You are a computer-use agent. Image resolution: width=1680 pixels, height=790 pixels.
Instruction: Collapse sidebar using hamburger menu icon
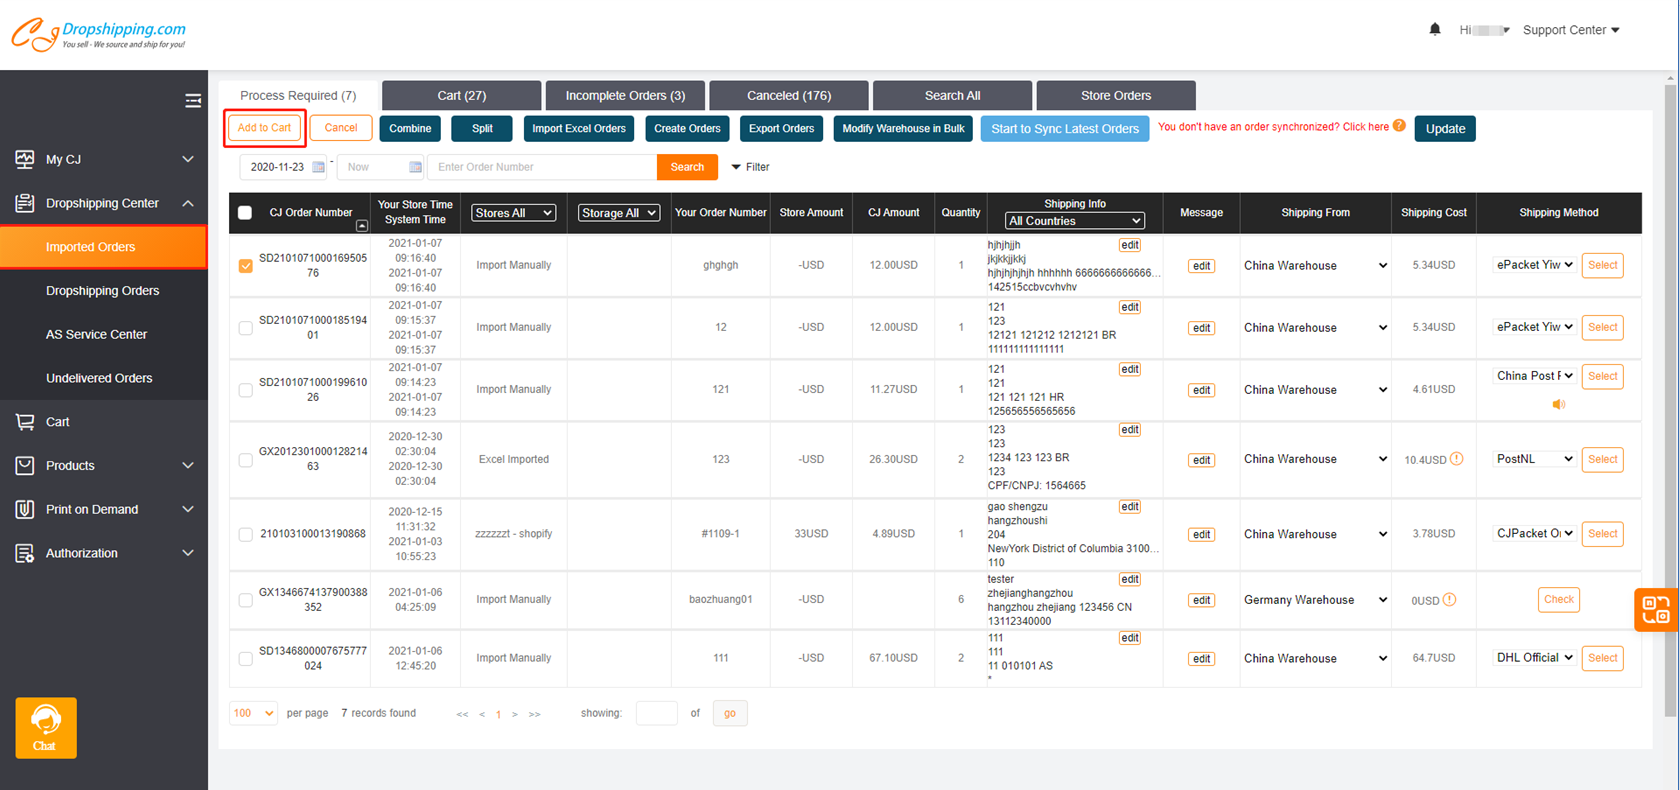[193, 101]
